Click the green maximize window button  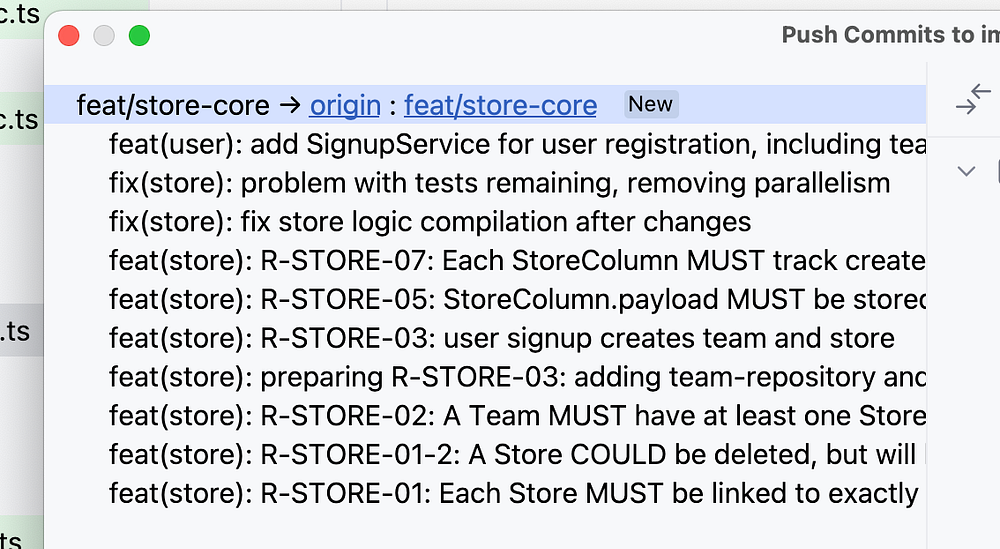click(x=139, y=36)
